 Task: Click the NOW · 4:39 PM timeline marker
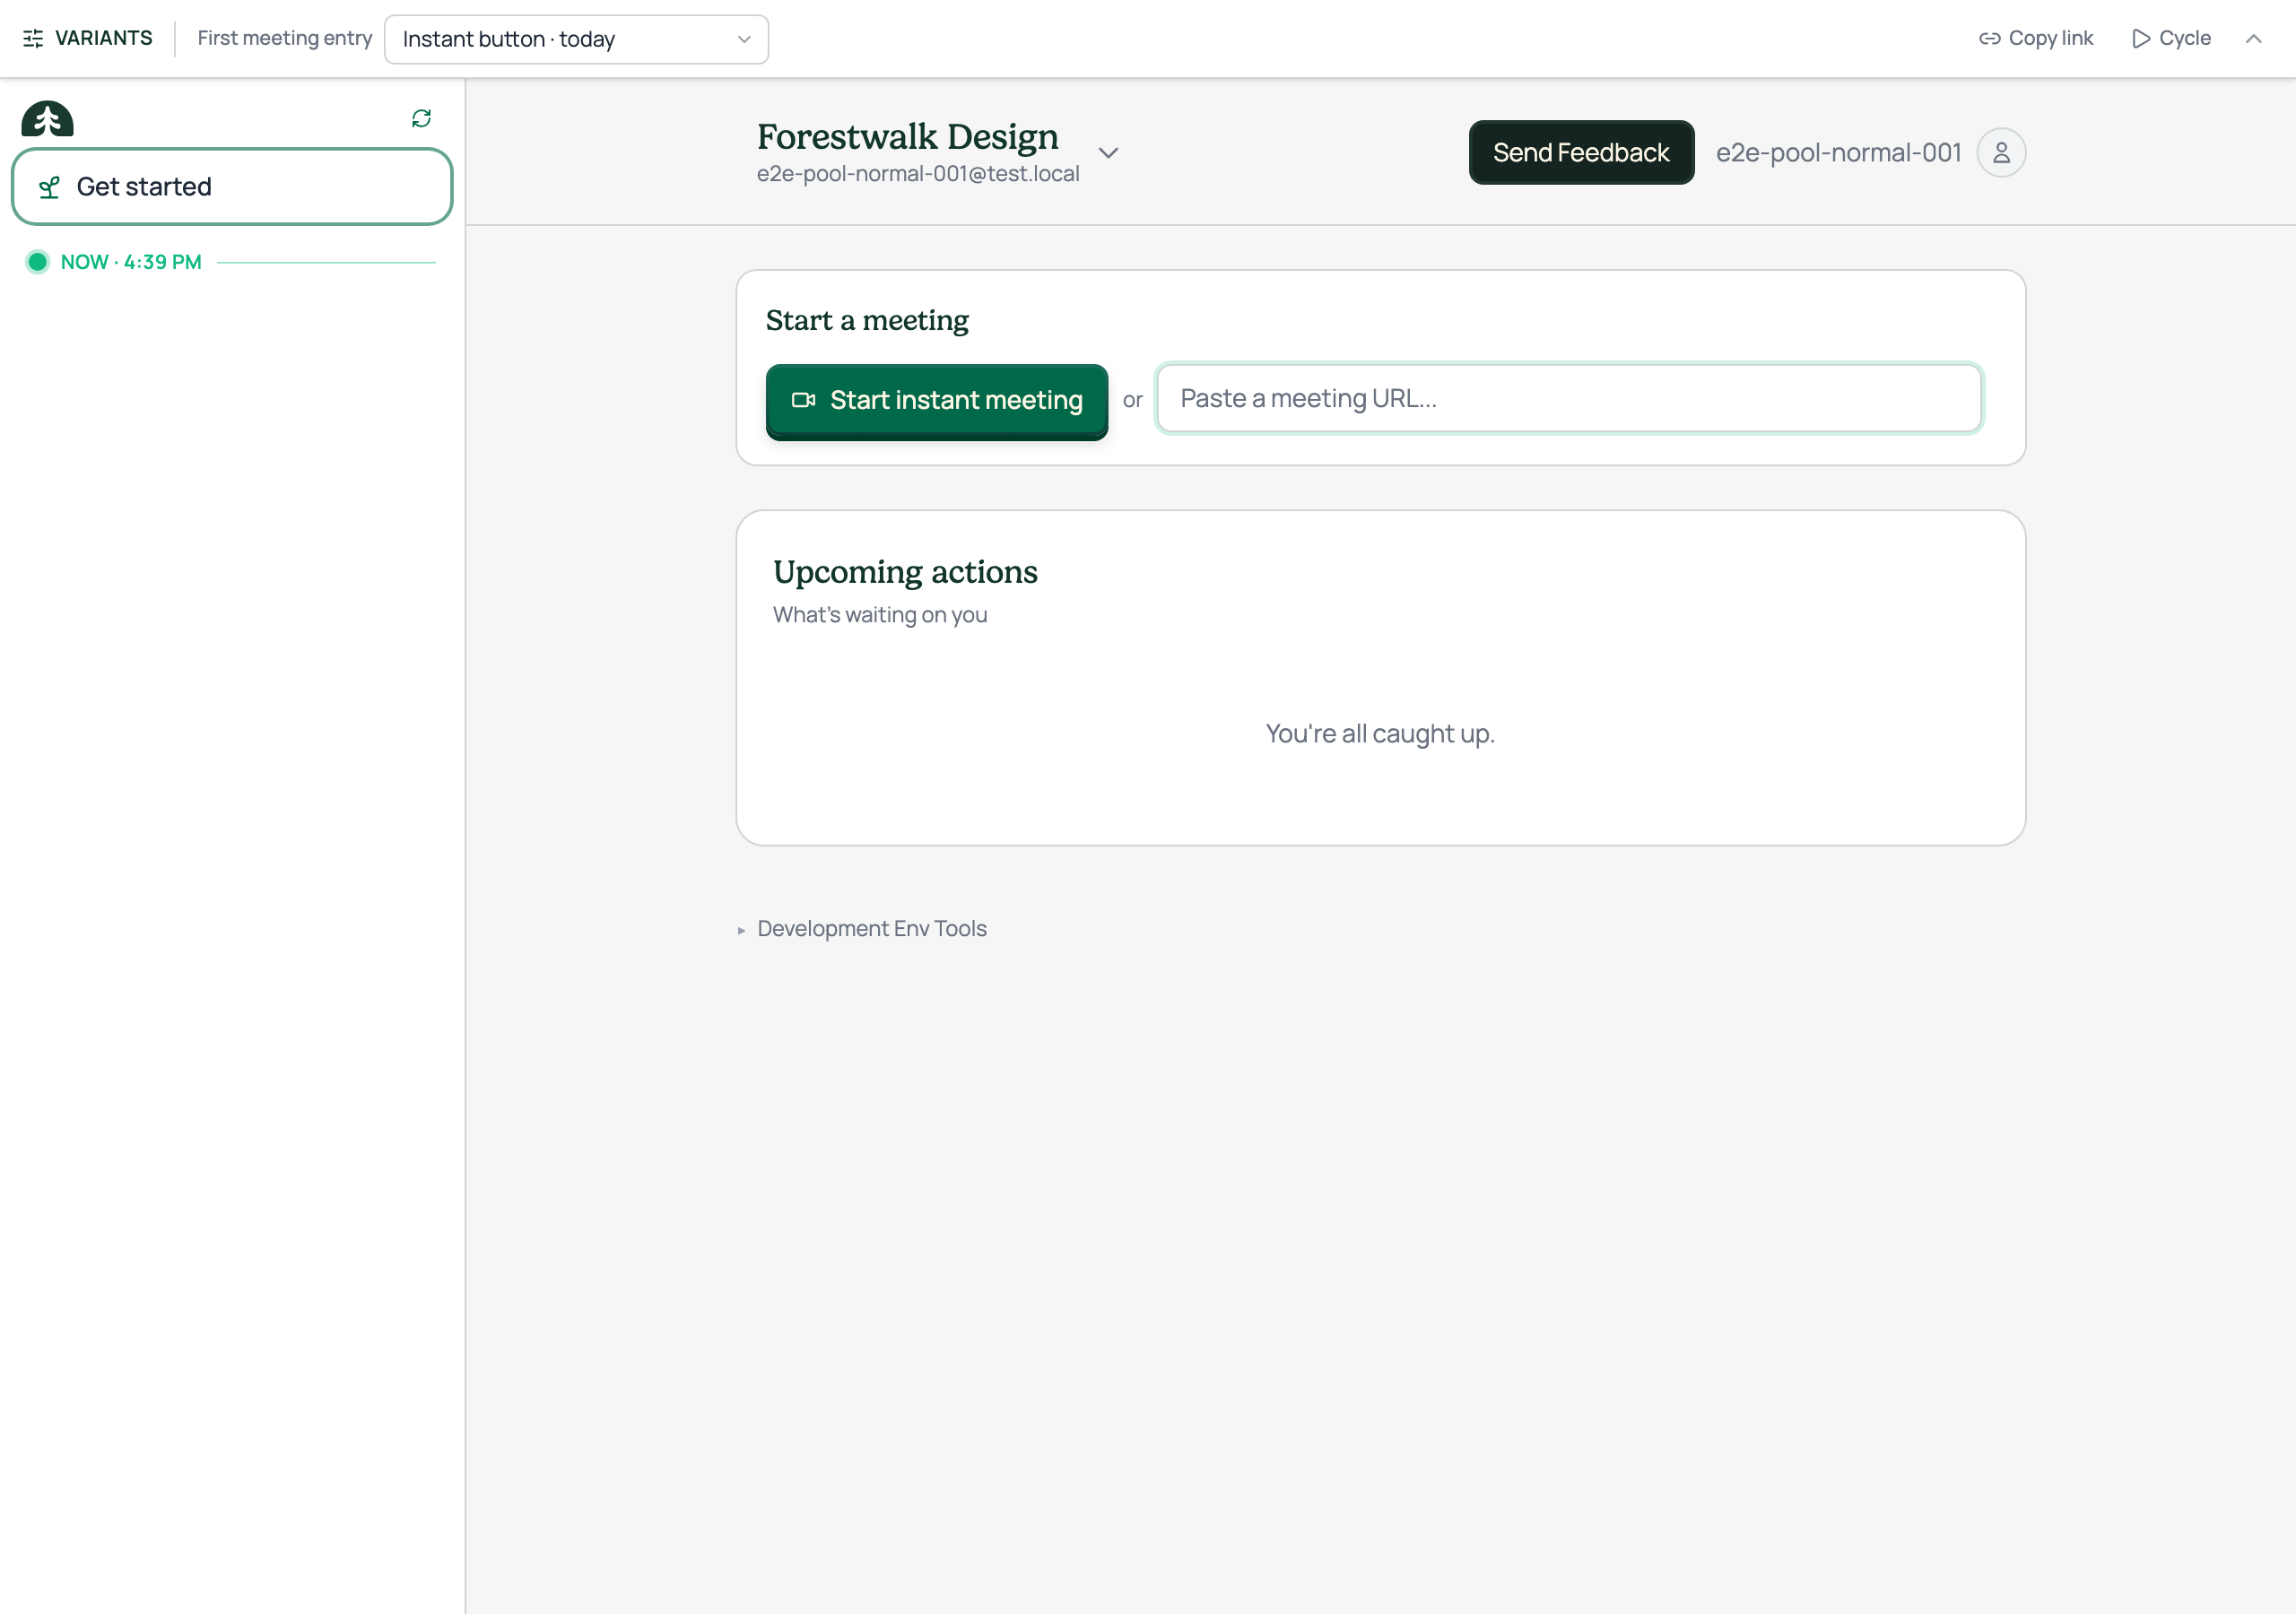(x=131, y=262)
